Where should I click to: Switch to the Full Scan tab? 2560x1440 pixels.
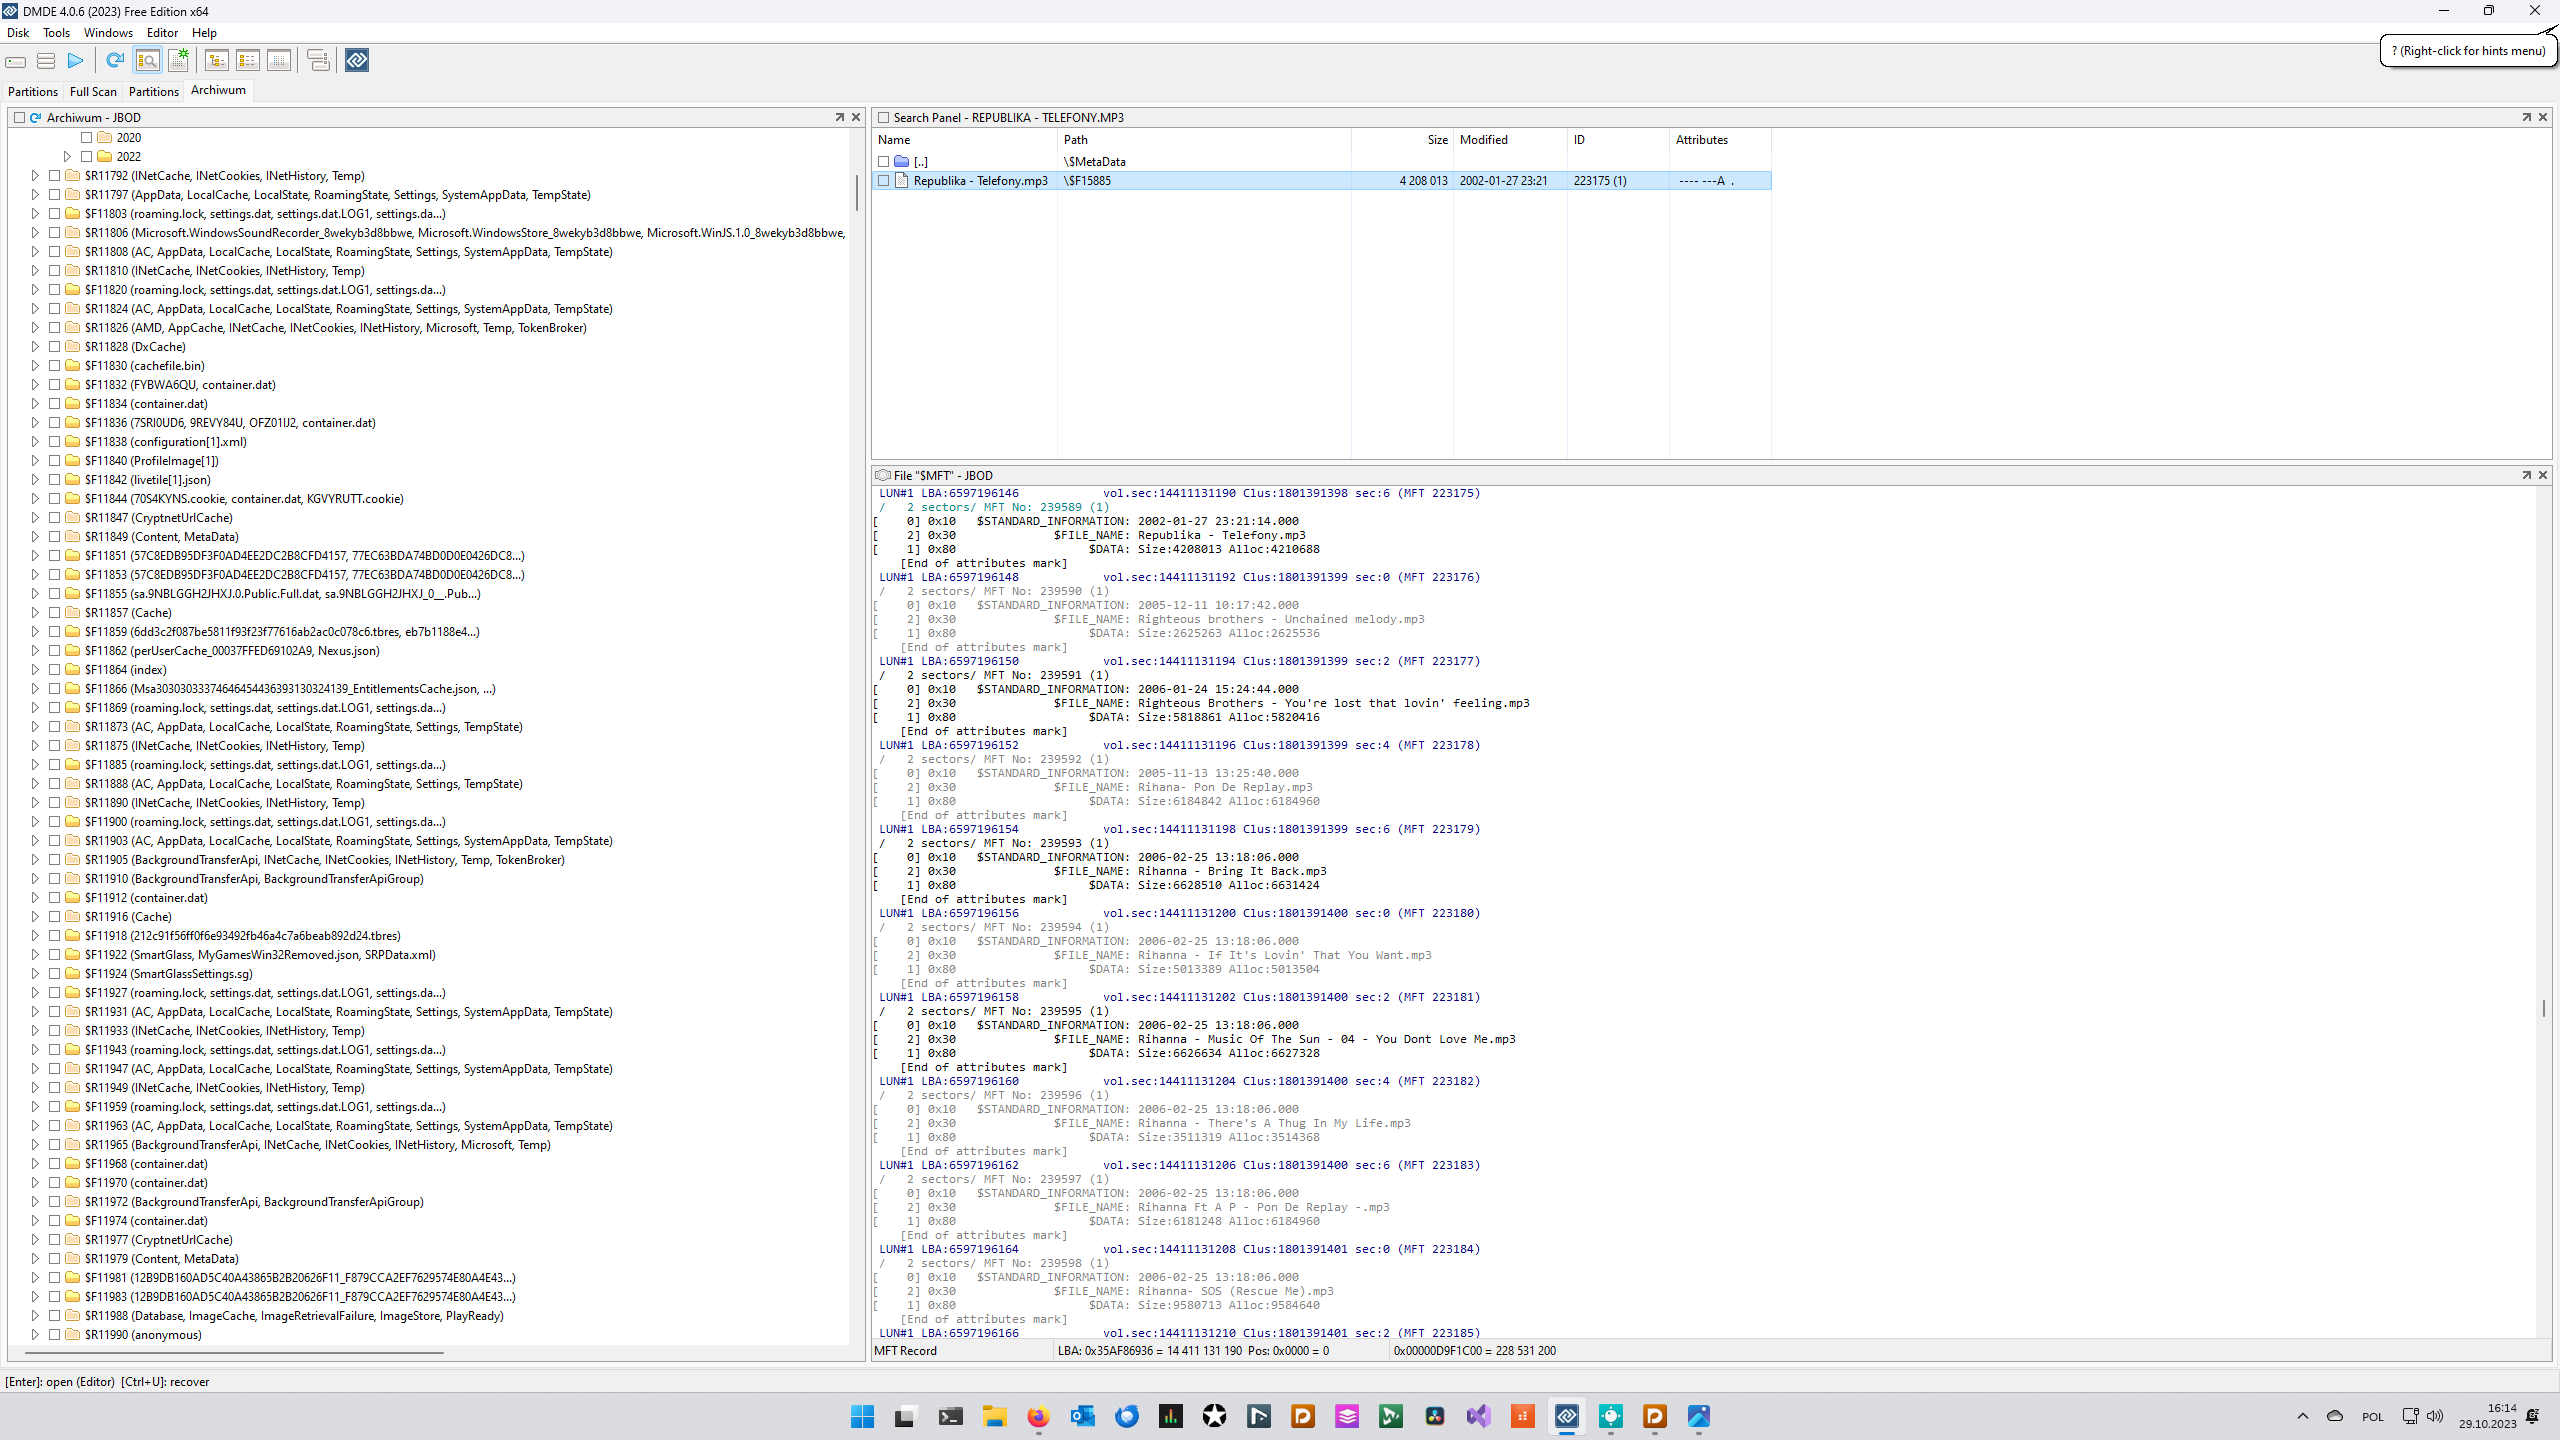click(93, 91)
